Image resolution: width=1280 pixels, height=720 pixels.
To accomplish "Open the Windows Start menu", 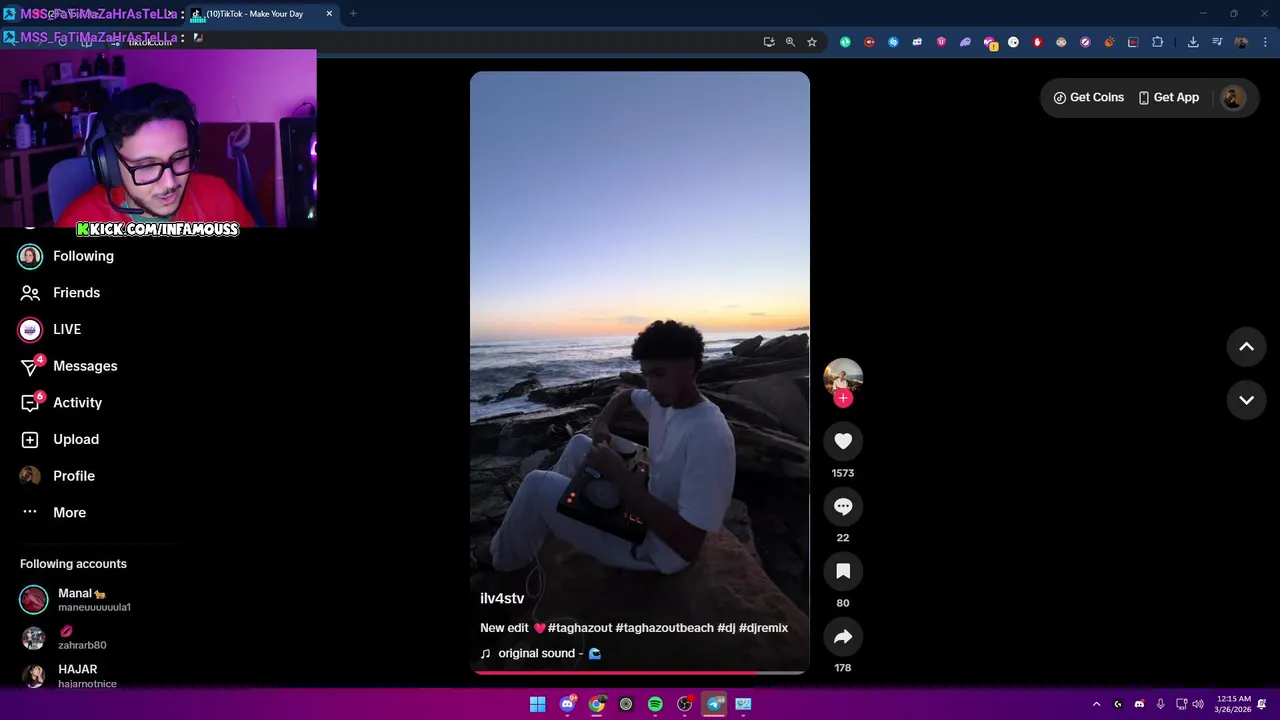I will pos(537,704).
